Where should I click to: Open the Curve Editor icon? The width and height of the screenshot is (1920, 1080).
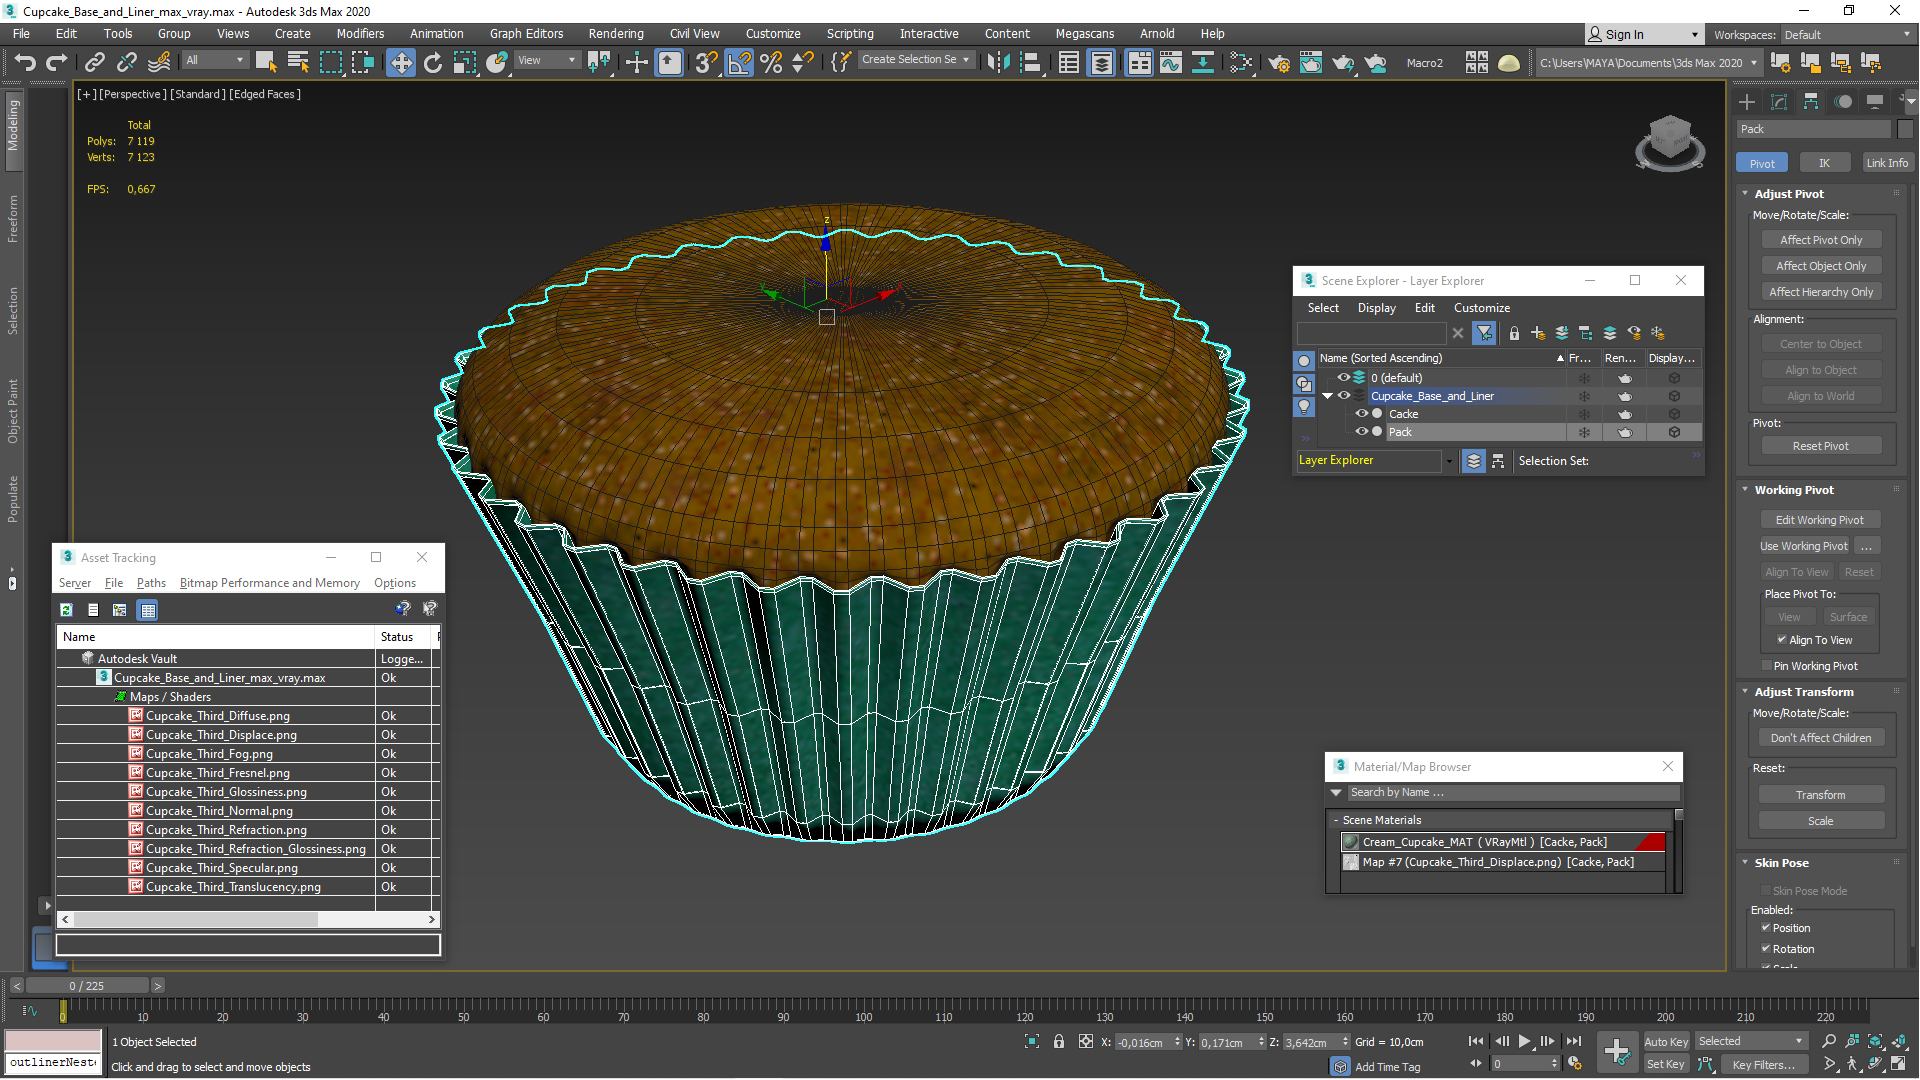click(x=1171, y=63)
